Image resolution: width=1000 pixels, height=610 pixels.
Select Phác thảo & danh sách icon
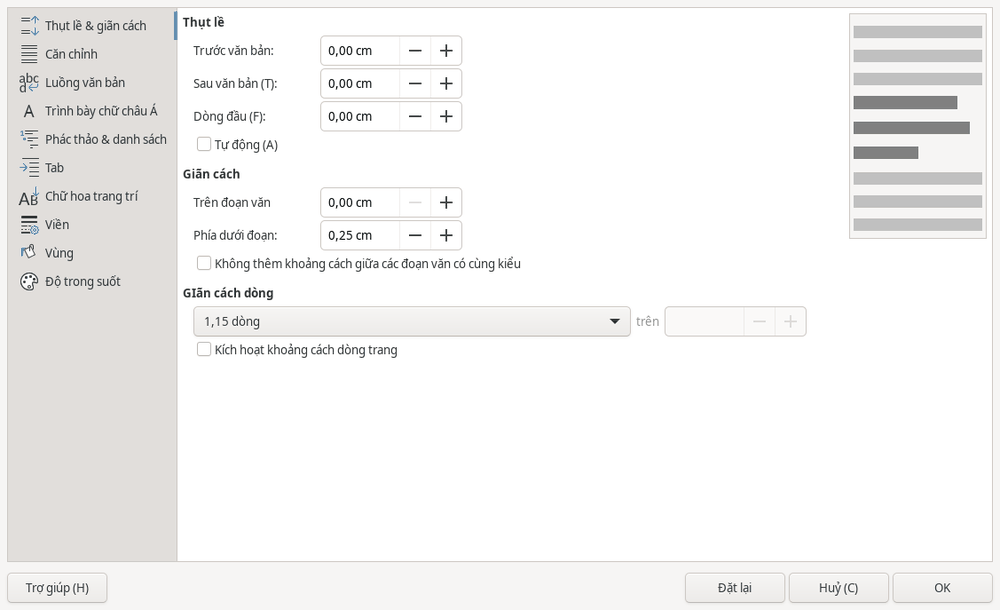point(29,139)
